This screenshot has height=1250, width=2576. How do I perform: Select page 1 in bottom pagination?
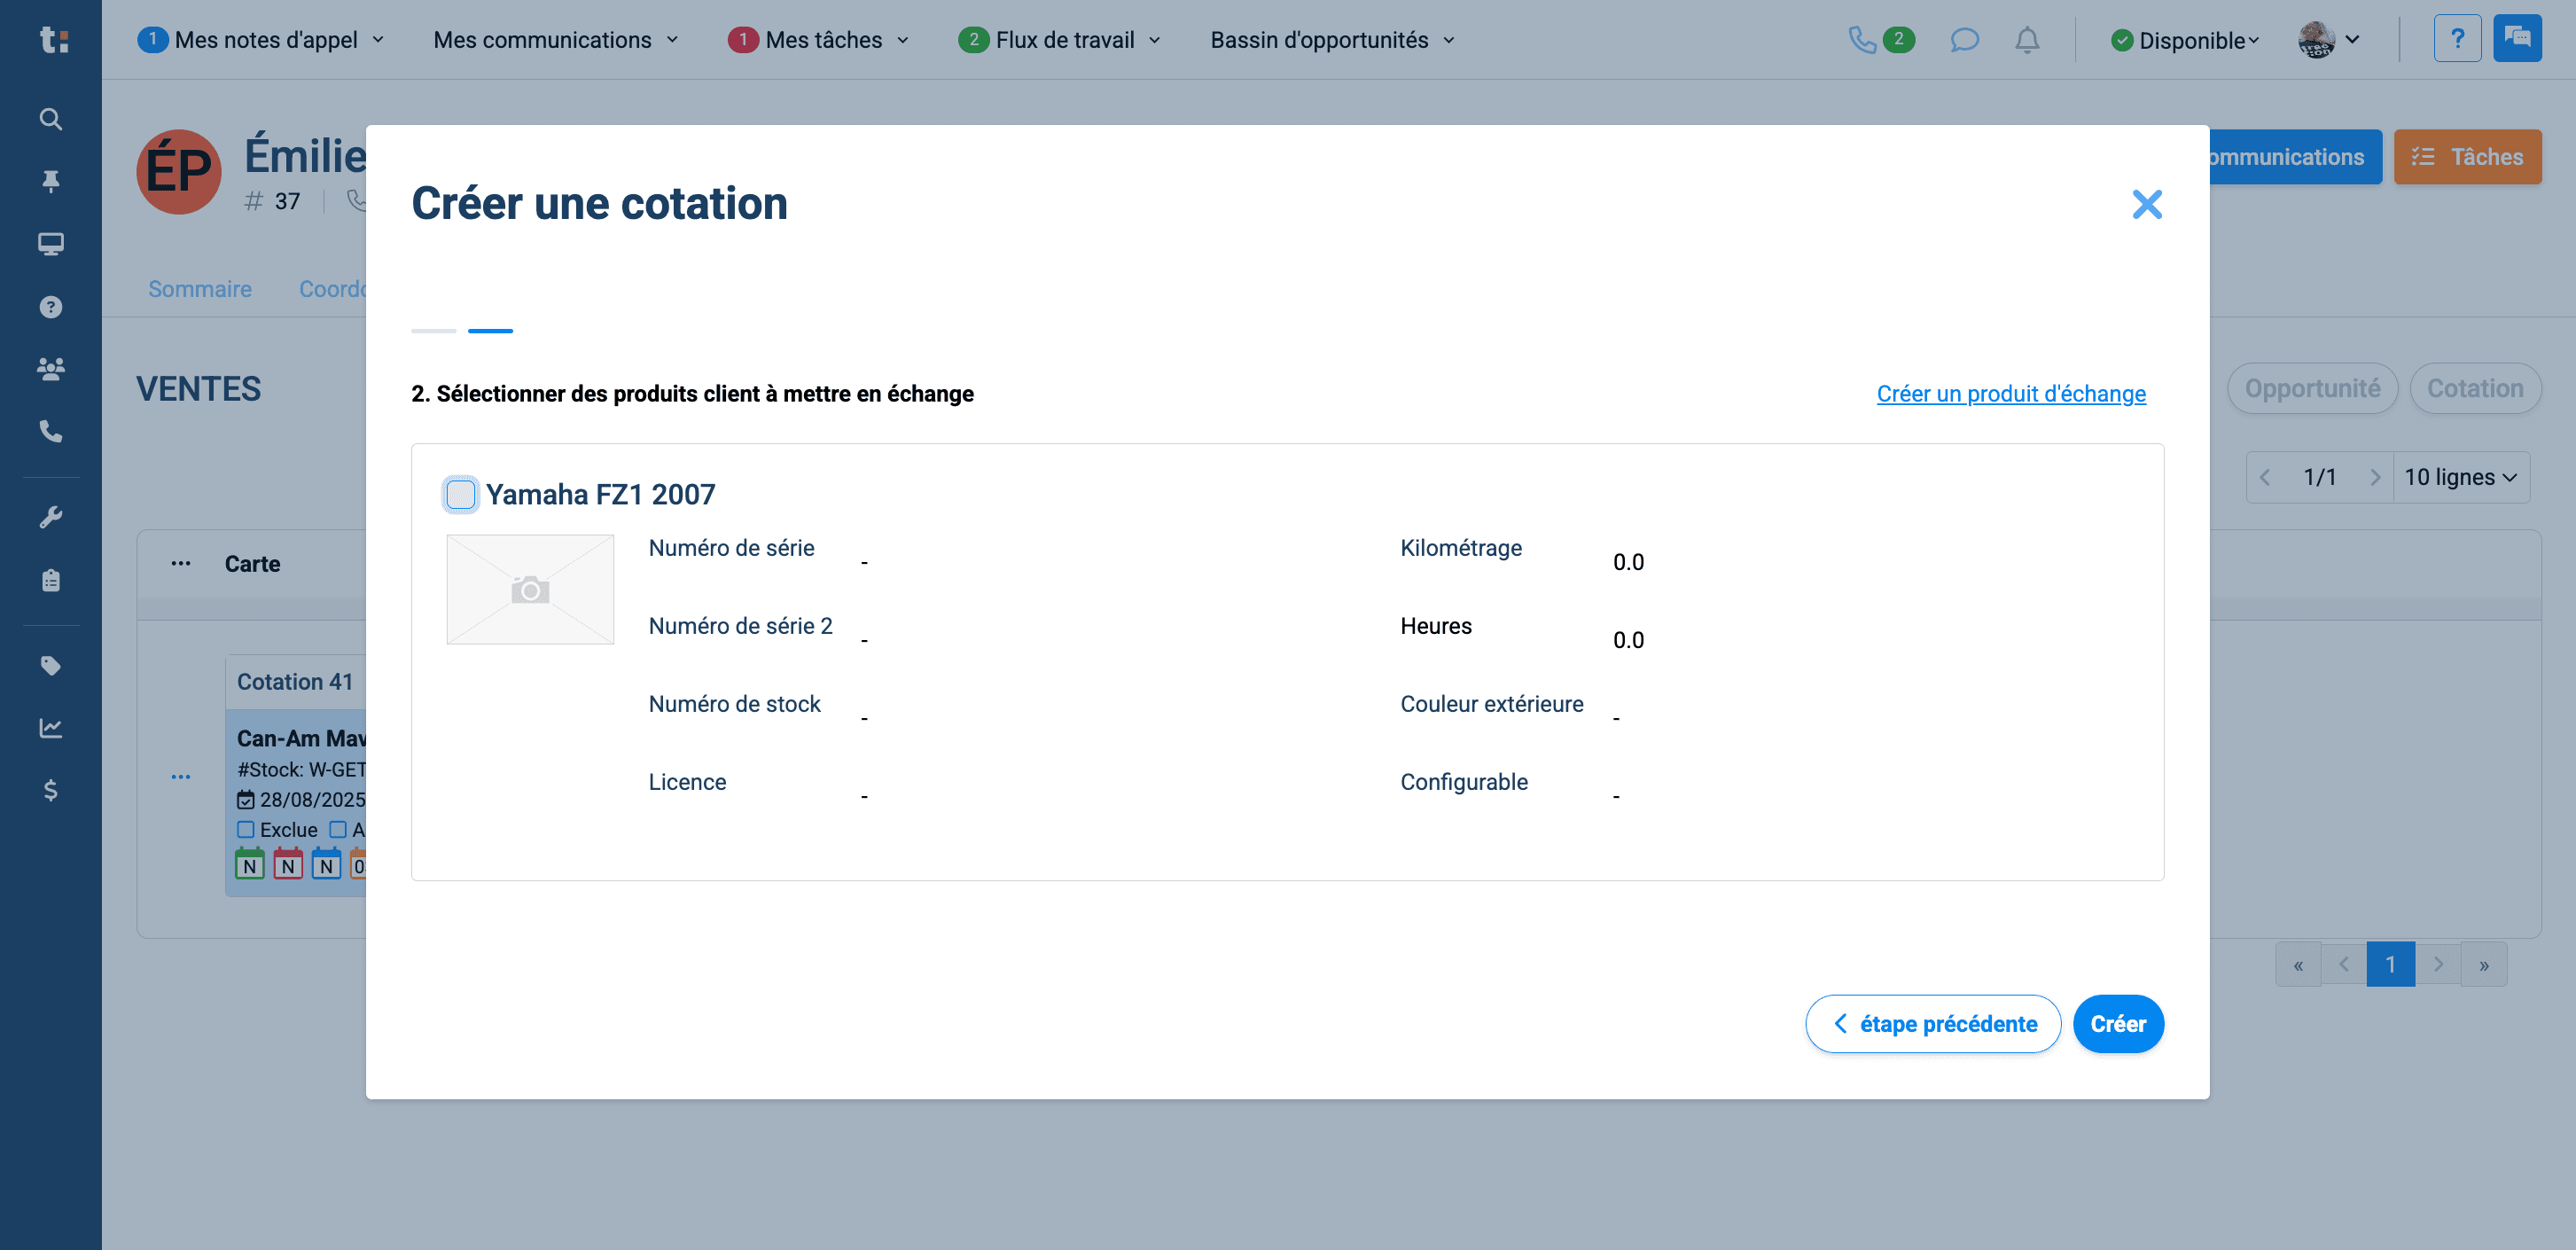2390,965
